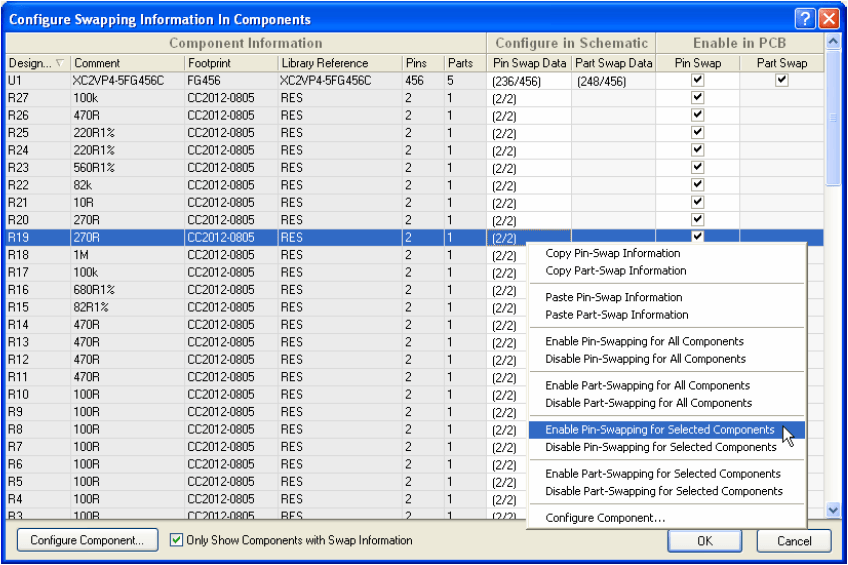848x565 pixels.
Task: Click the Pin Swap Data column header
Action: (529, 63)
